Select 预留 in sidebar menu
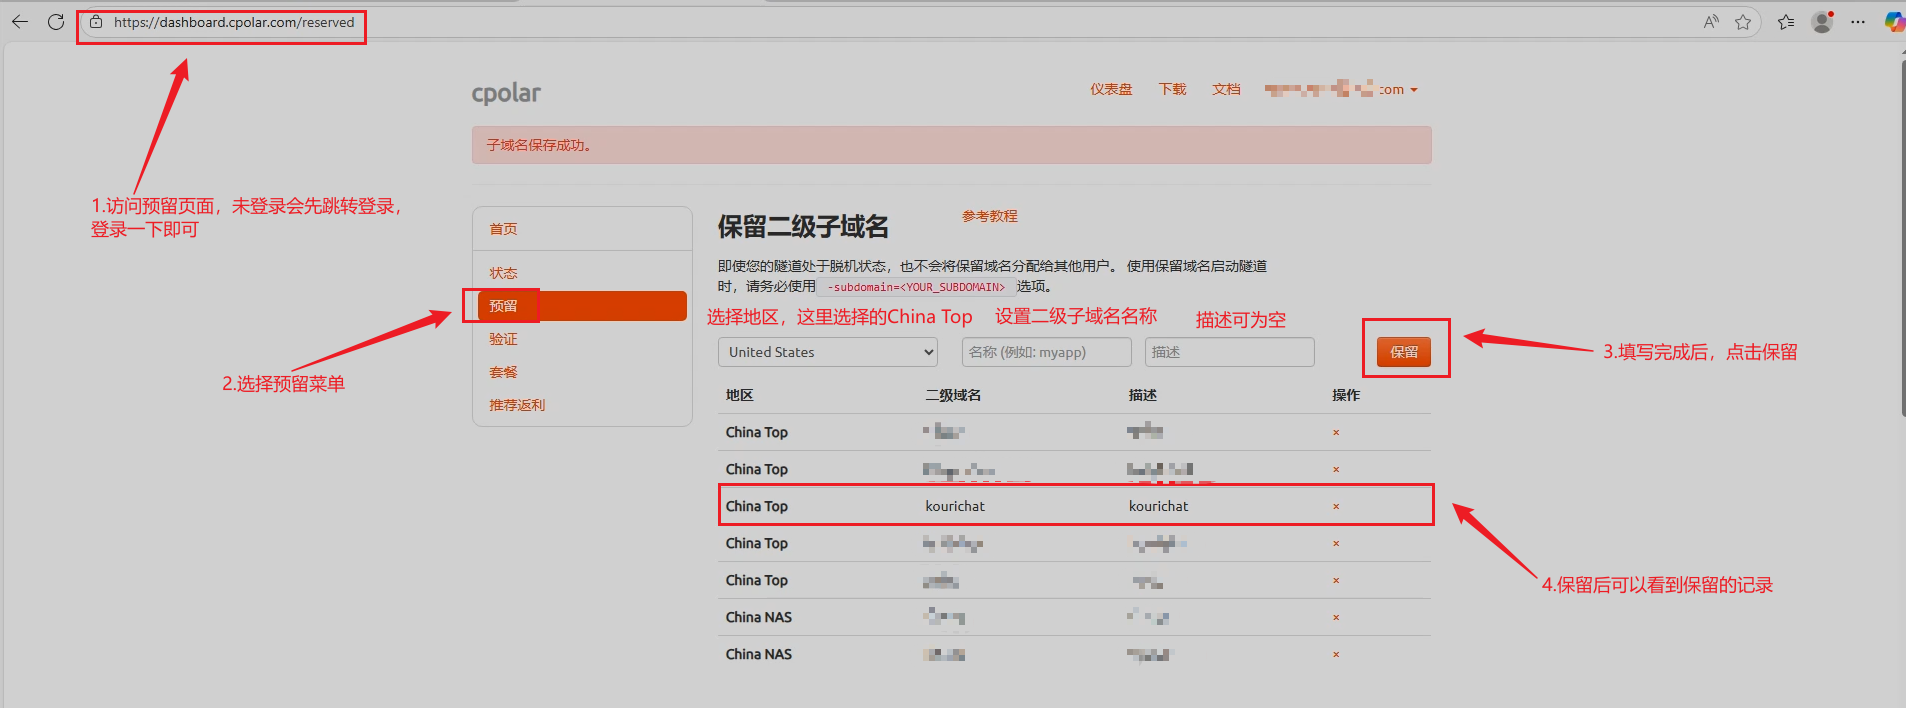Viewport: 1906px width, 708px height. pos(582,306)
